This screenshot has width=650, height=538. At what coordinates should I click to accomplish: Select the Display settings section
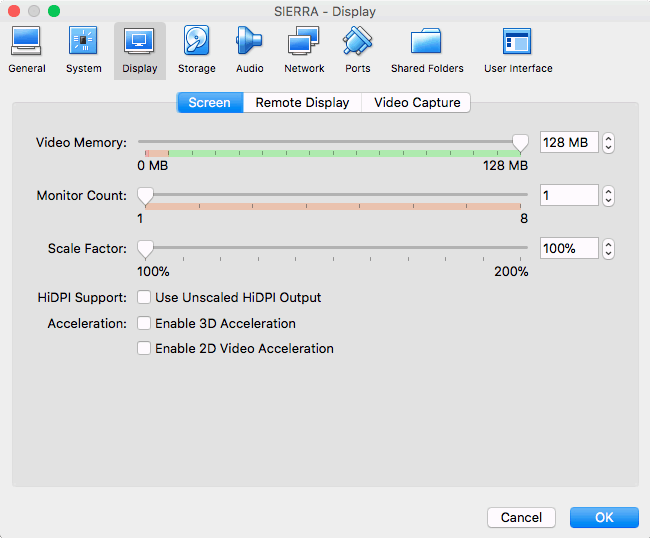pos(140,51)
